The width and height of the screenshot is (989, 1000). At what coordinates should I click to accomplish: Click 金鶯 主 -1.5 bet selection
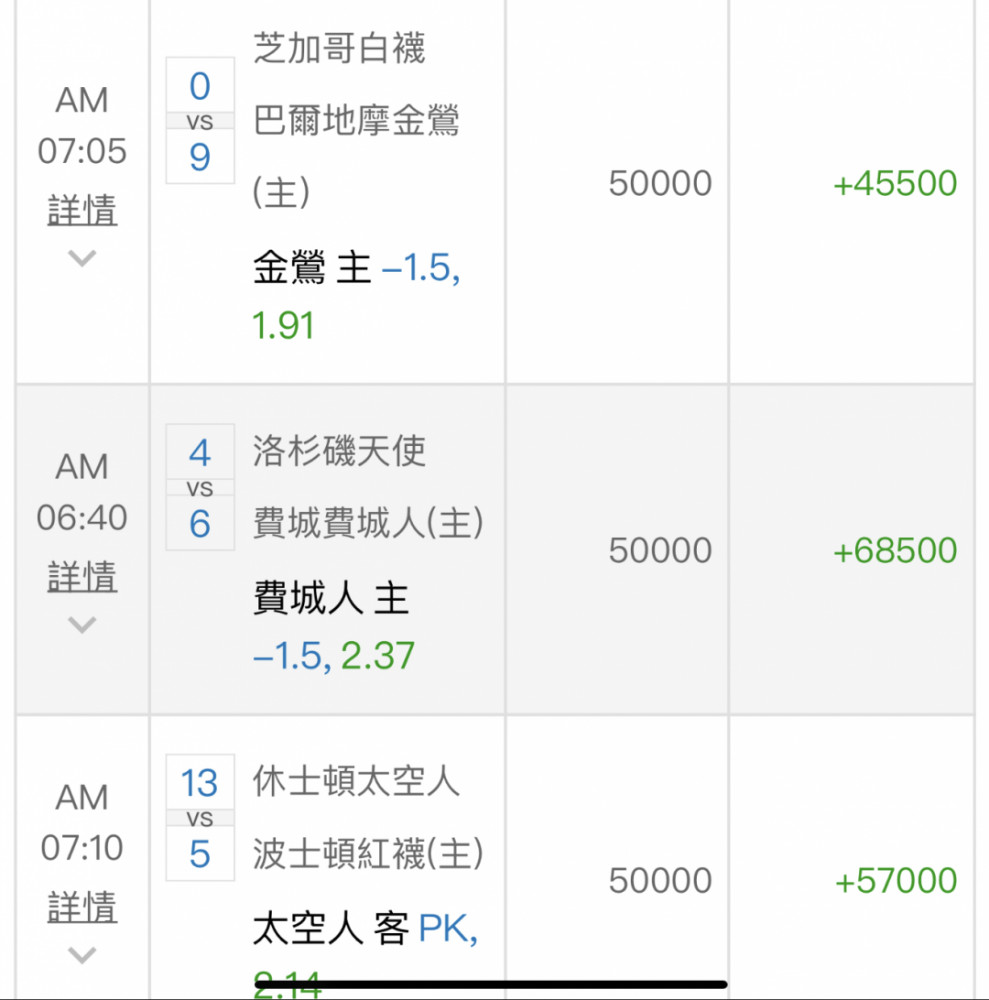coord(356,296)
